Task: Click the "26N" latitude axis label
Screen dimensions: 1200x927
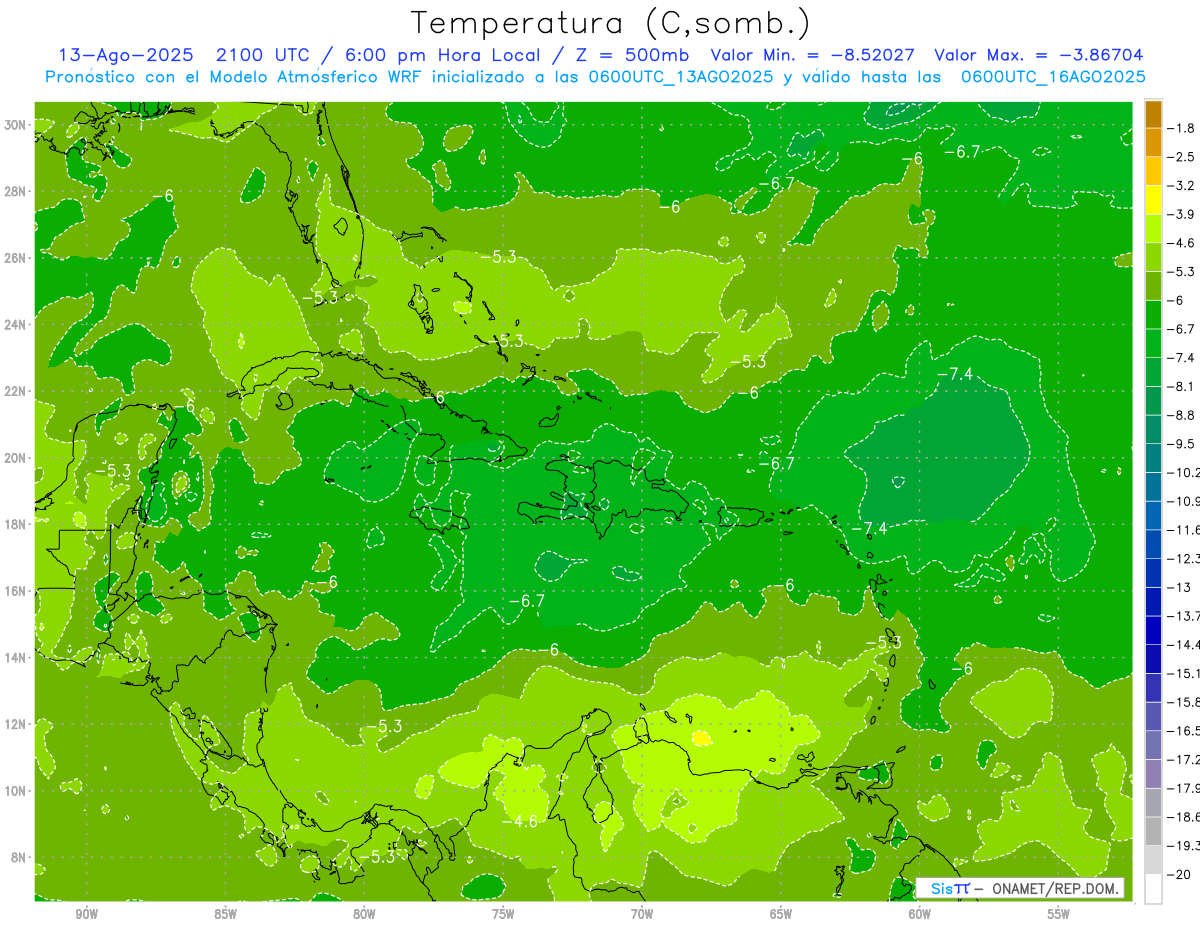Action: tap(15, 258)
